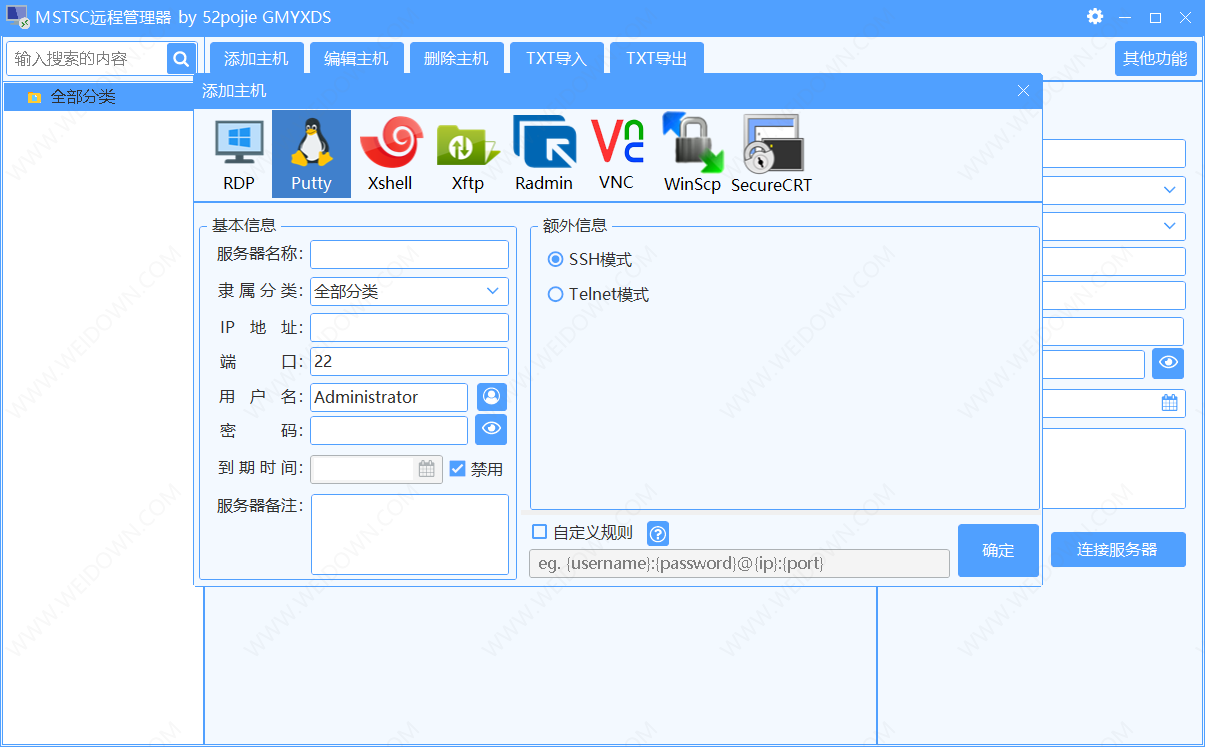The image size is (1205, 747).
Task: Click the search magnifier icon
Action: click(x=181, y=59)
